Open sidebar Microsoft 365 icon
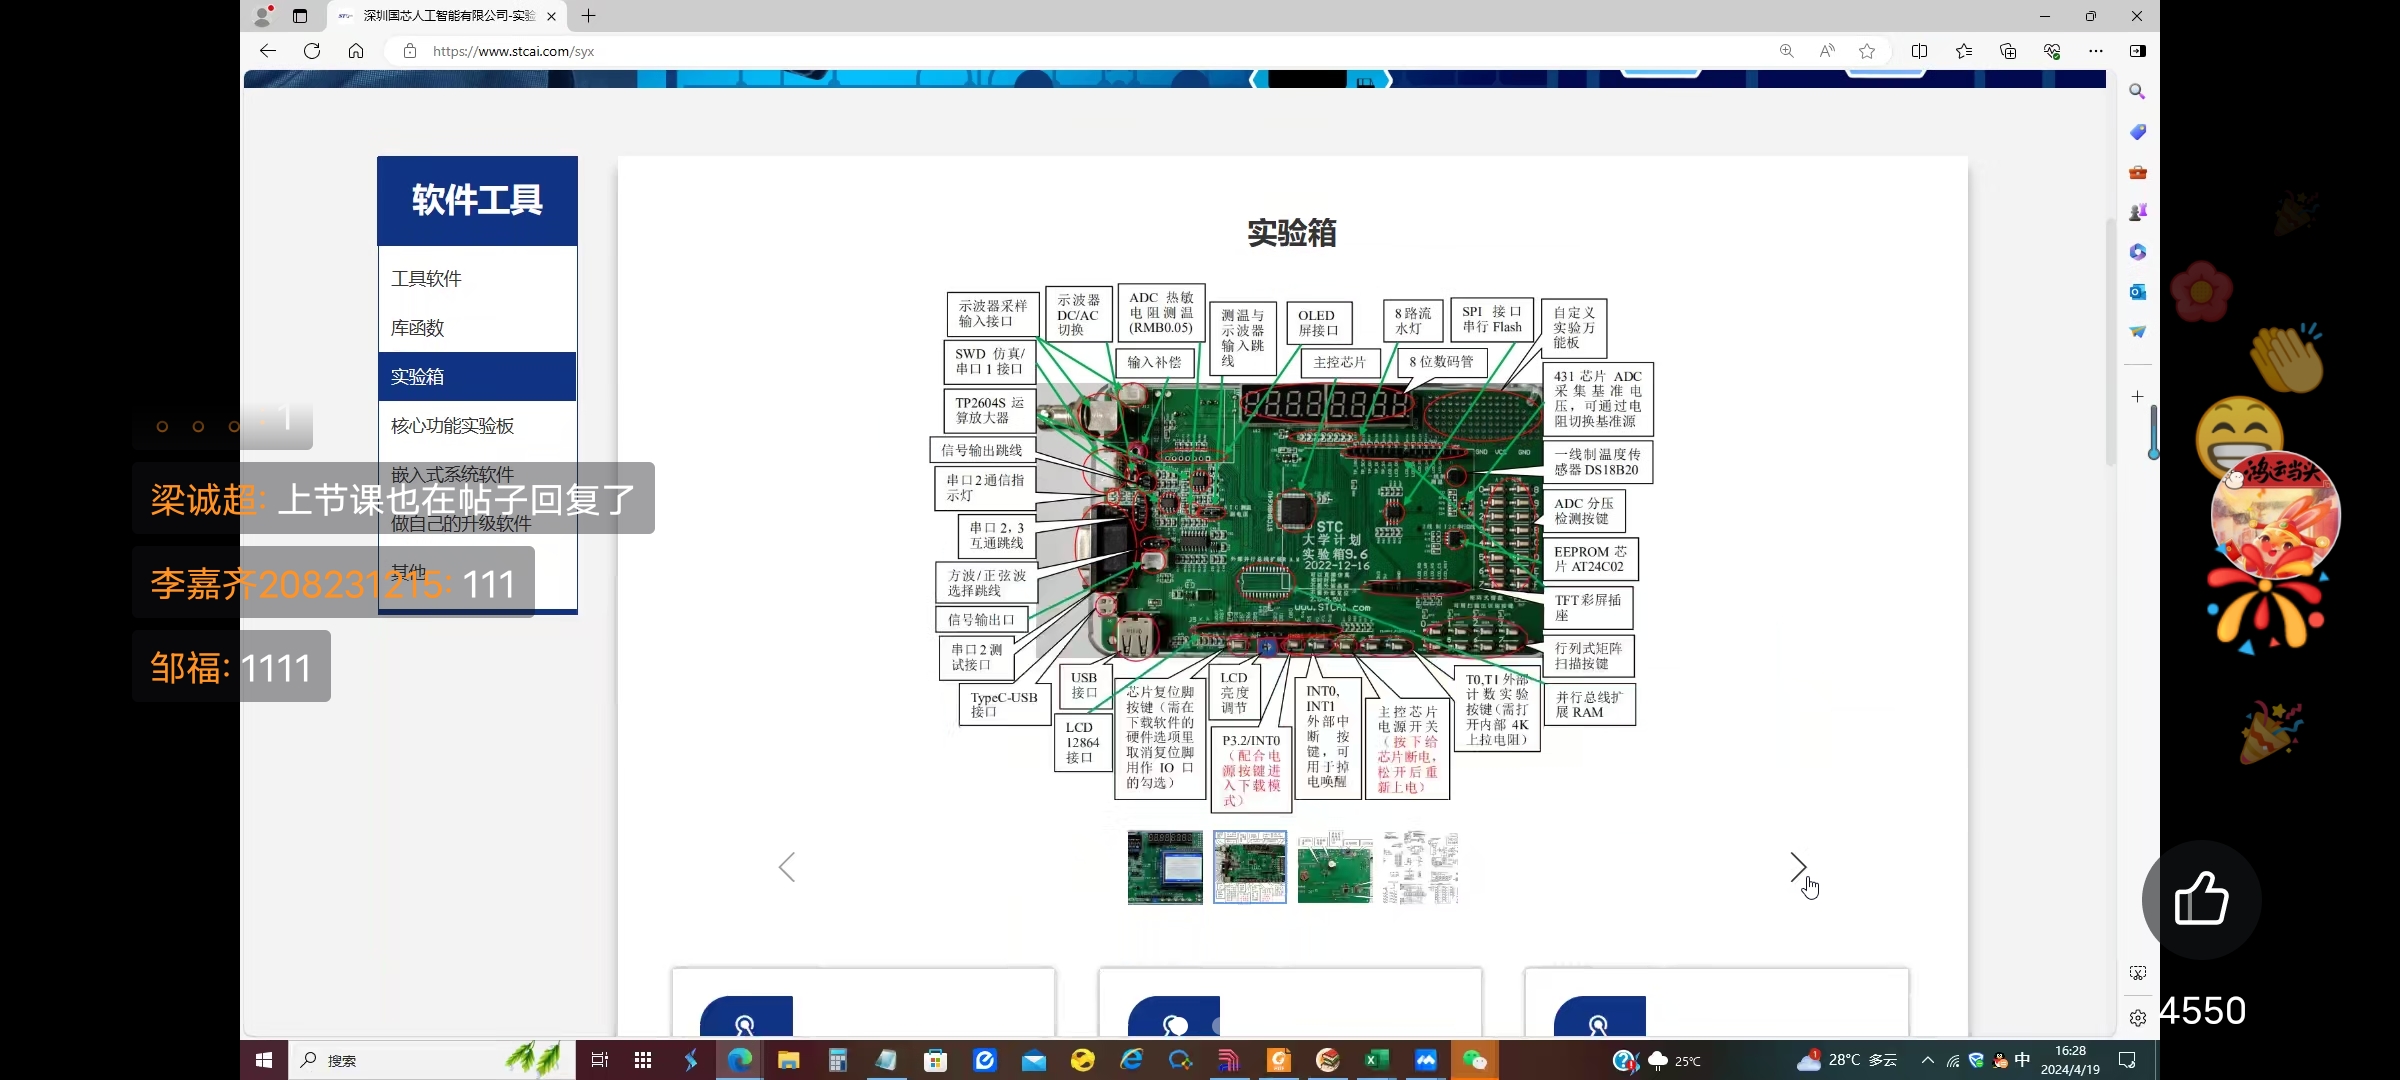2400x1080 pixels. coord(2137,252)
